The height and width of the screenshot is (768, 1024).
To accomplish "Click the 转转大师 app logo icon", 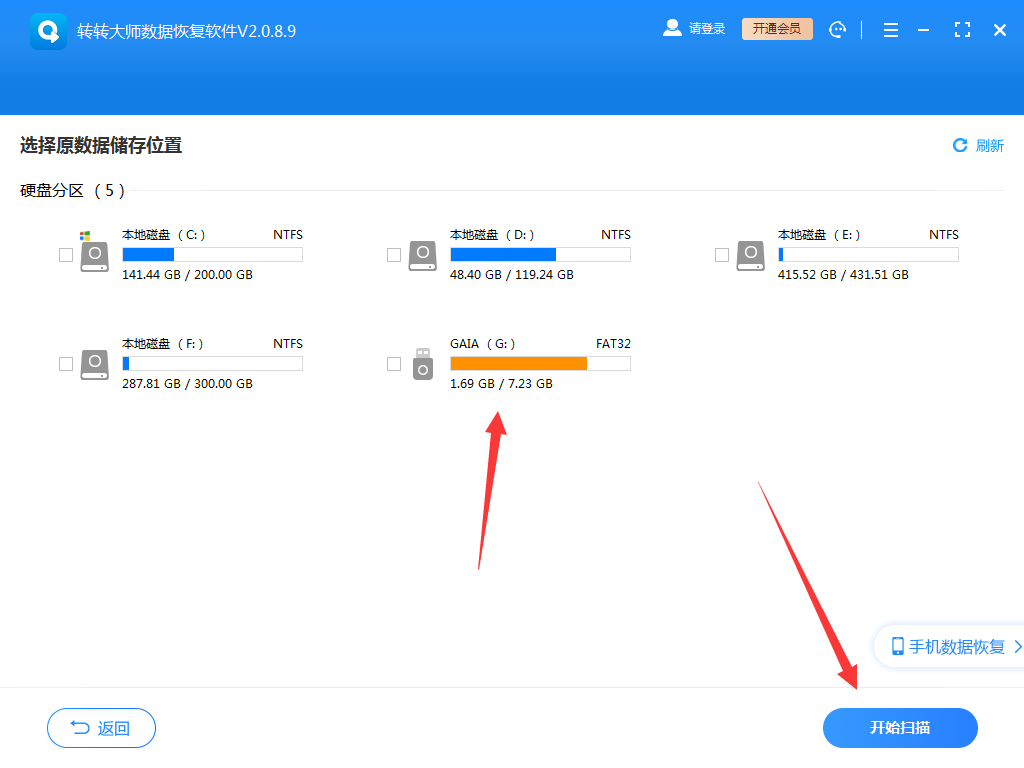I will (x=47, y=29).
